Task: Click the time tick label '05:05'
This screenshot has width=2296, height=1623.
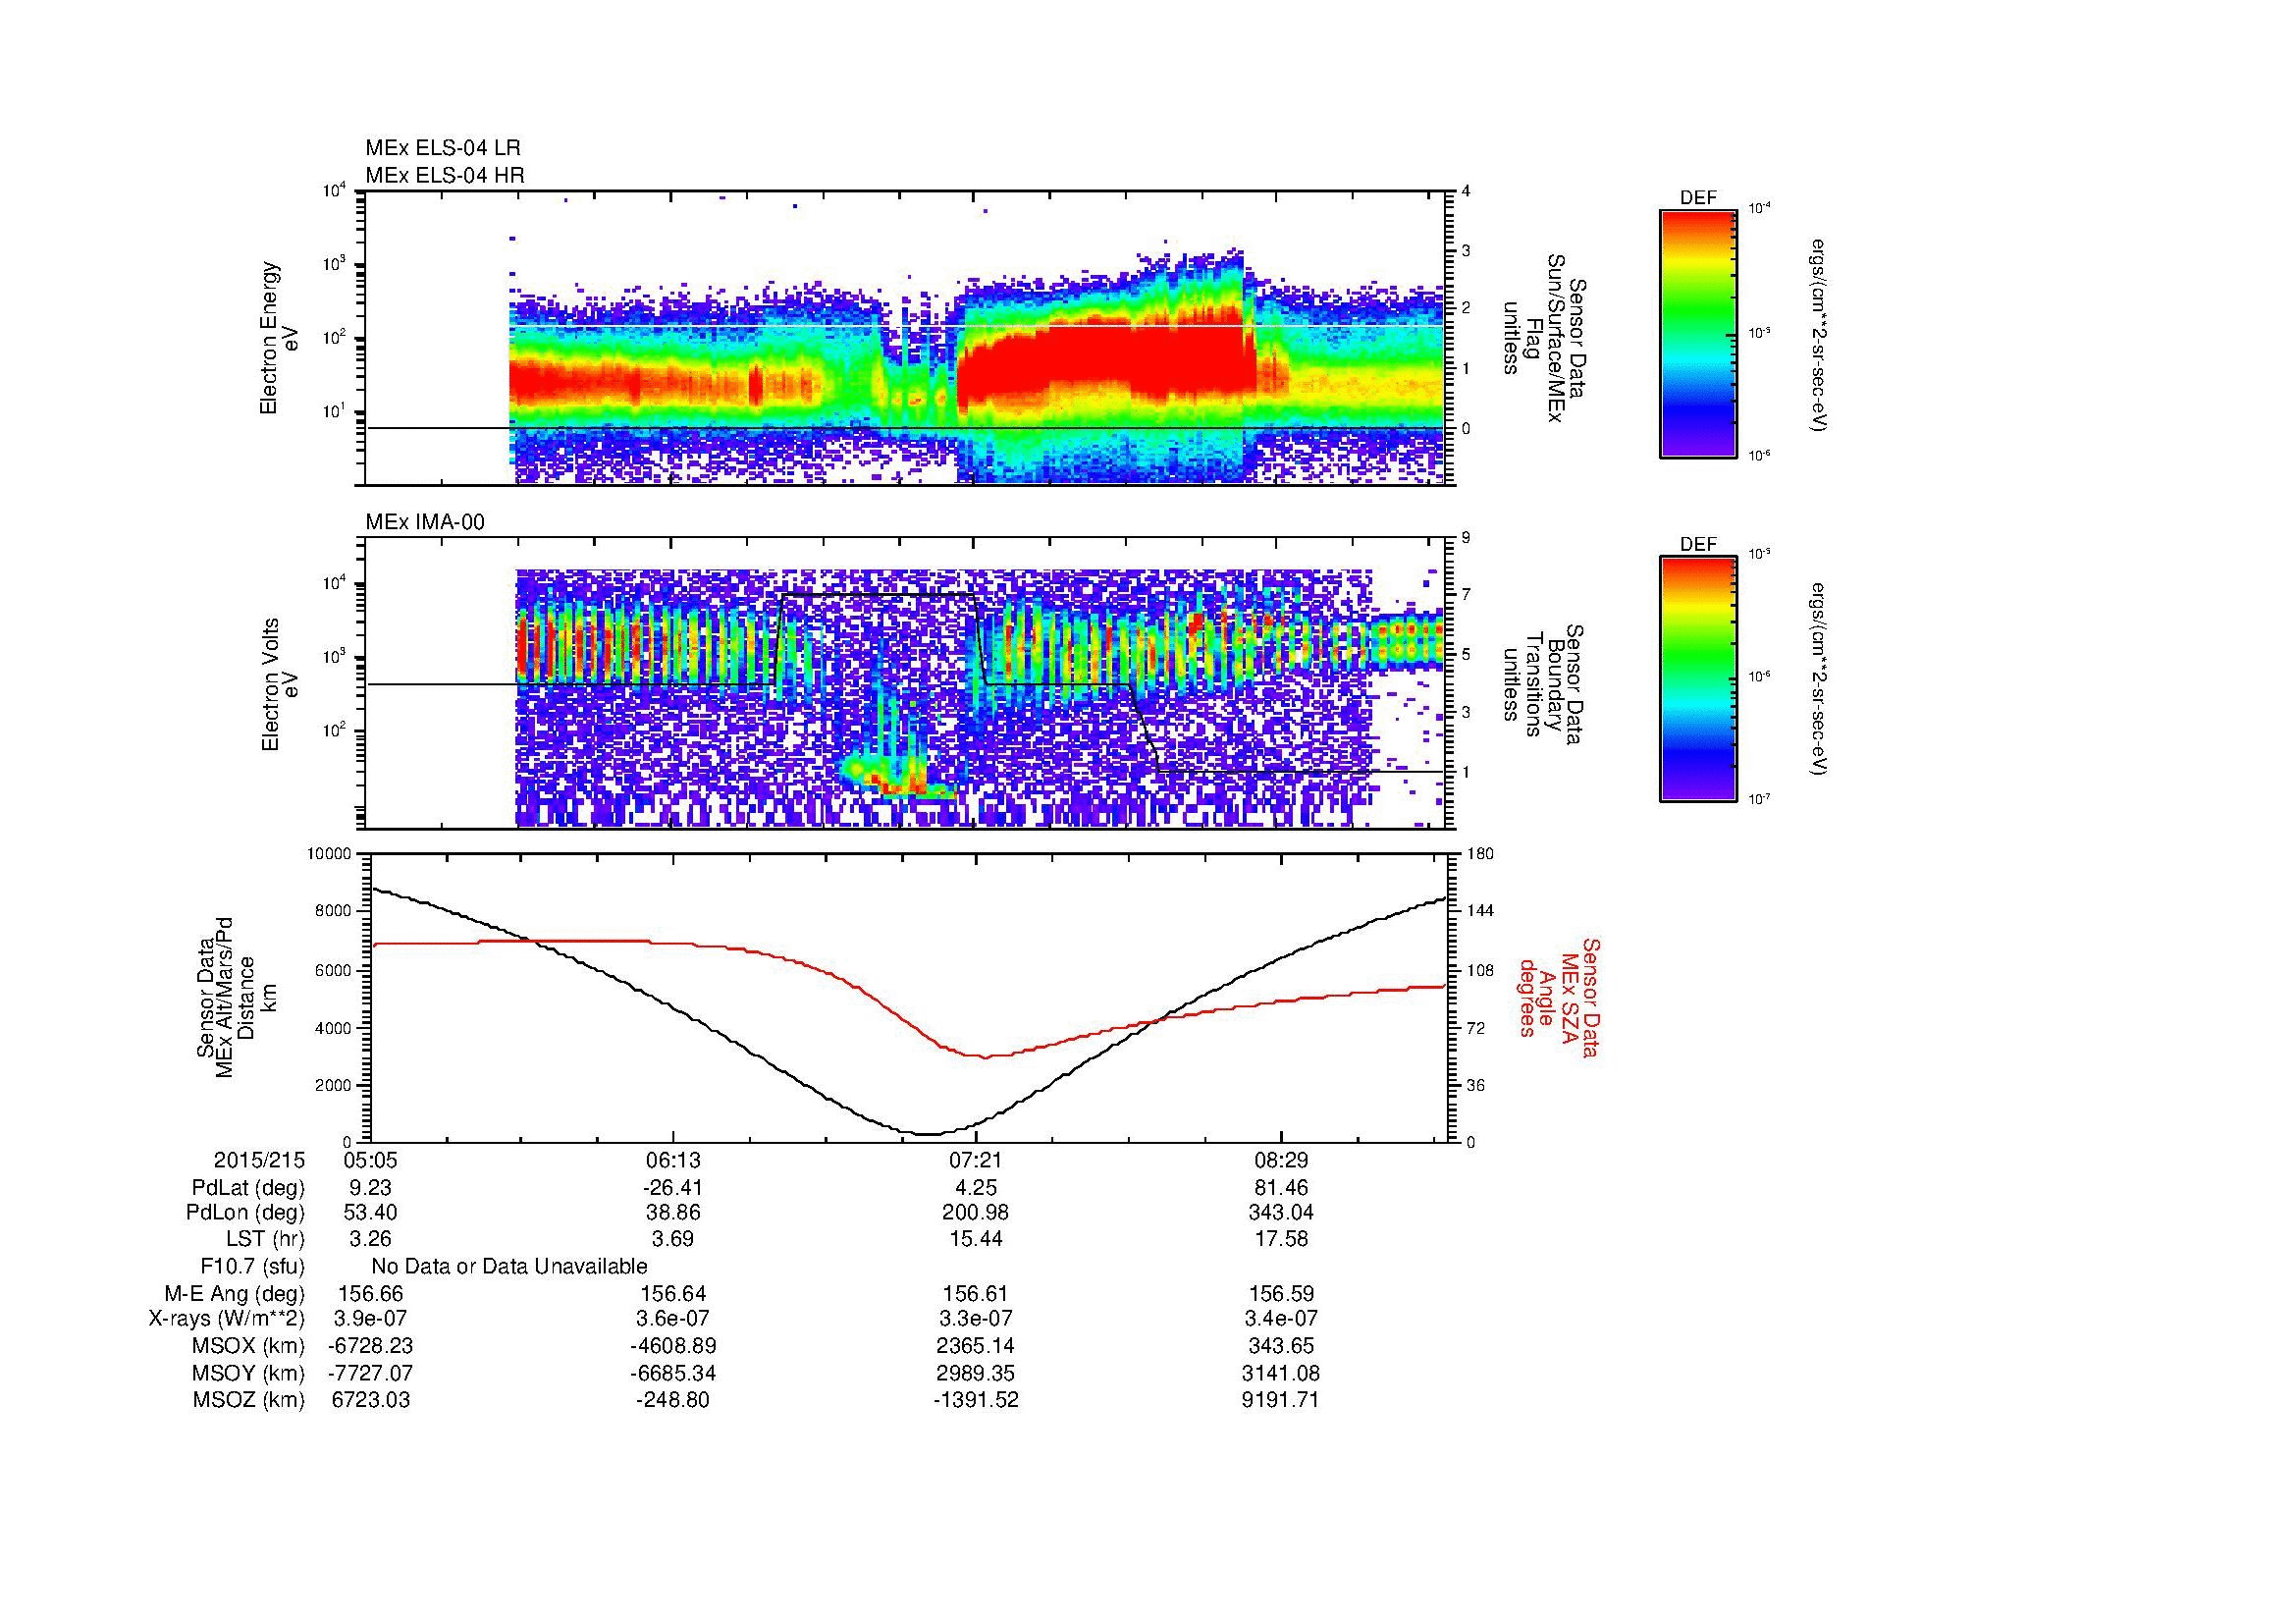Action: 370,1161
